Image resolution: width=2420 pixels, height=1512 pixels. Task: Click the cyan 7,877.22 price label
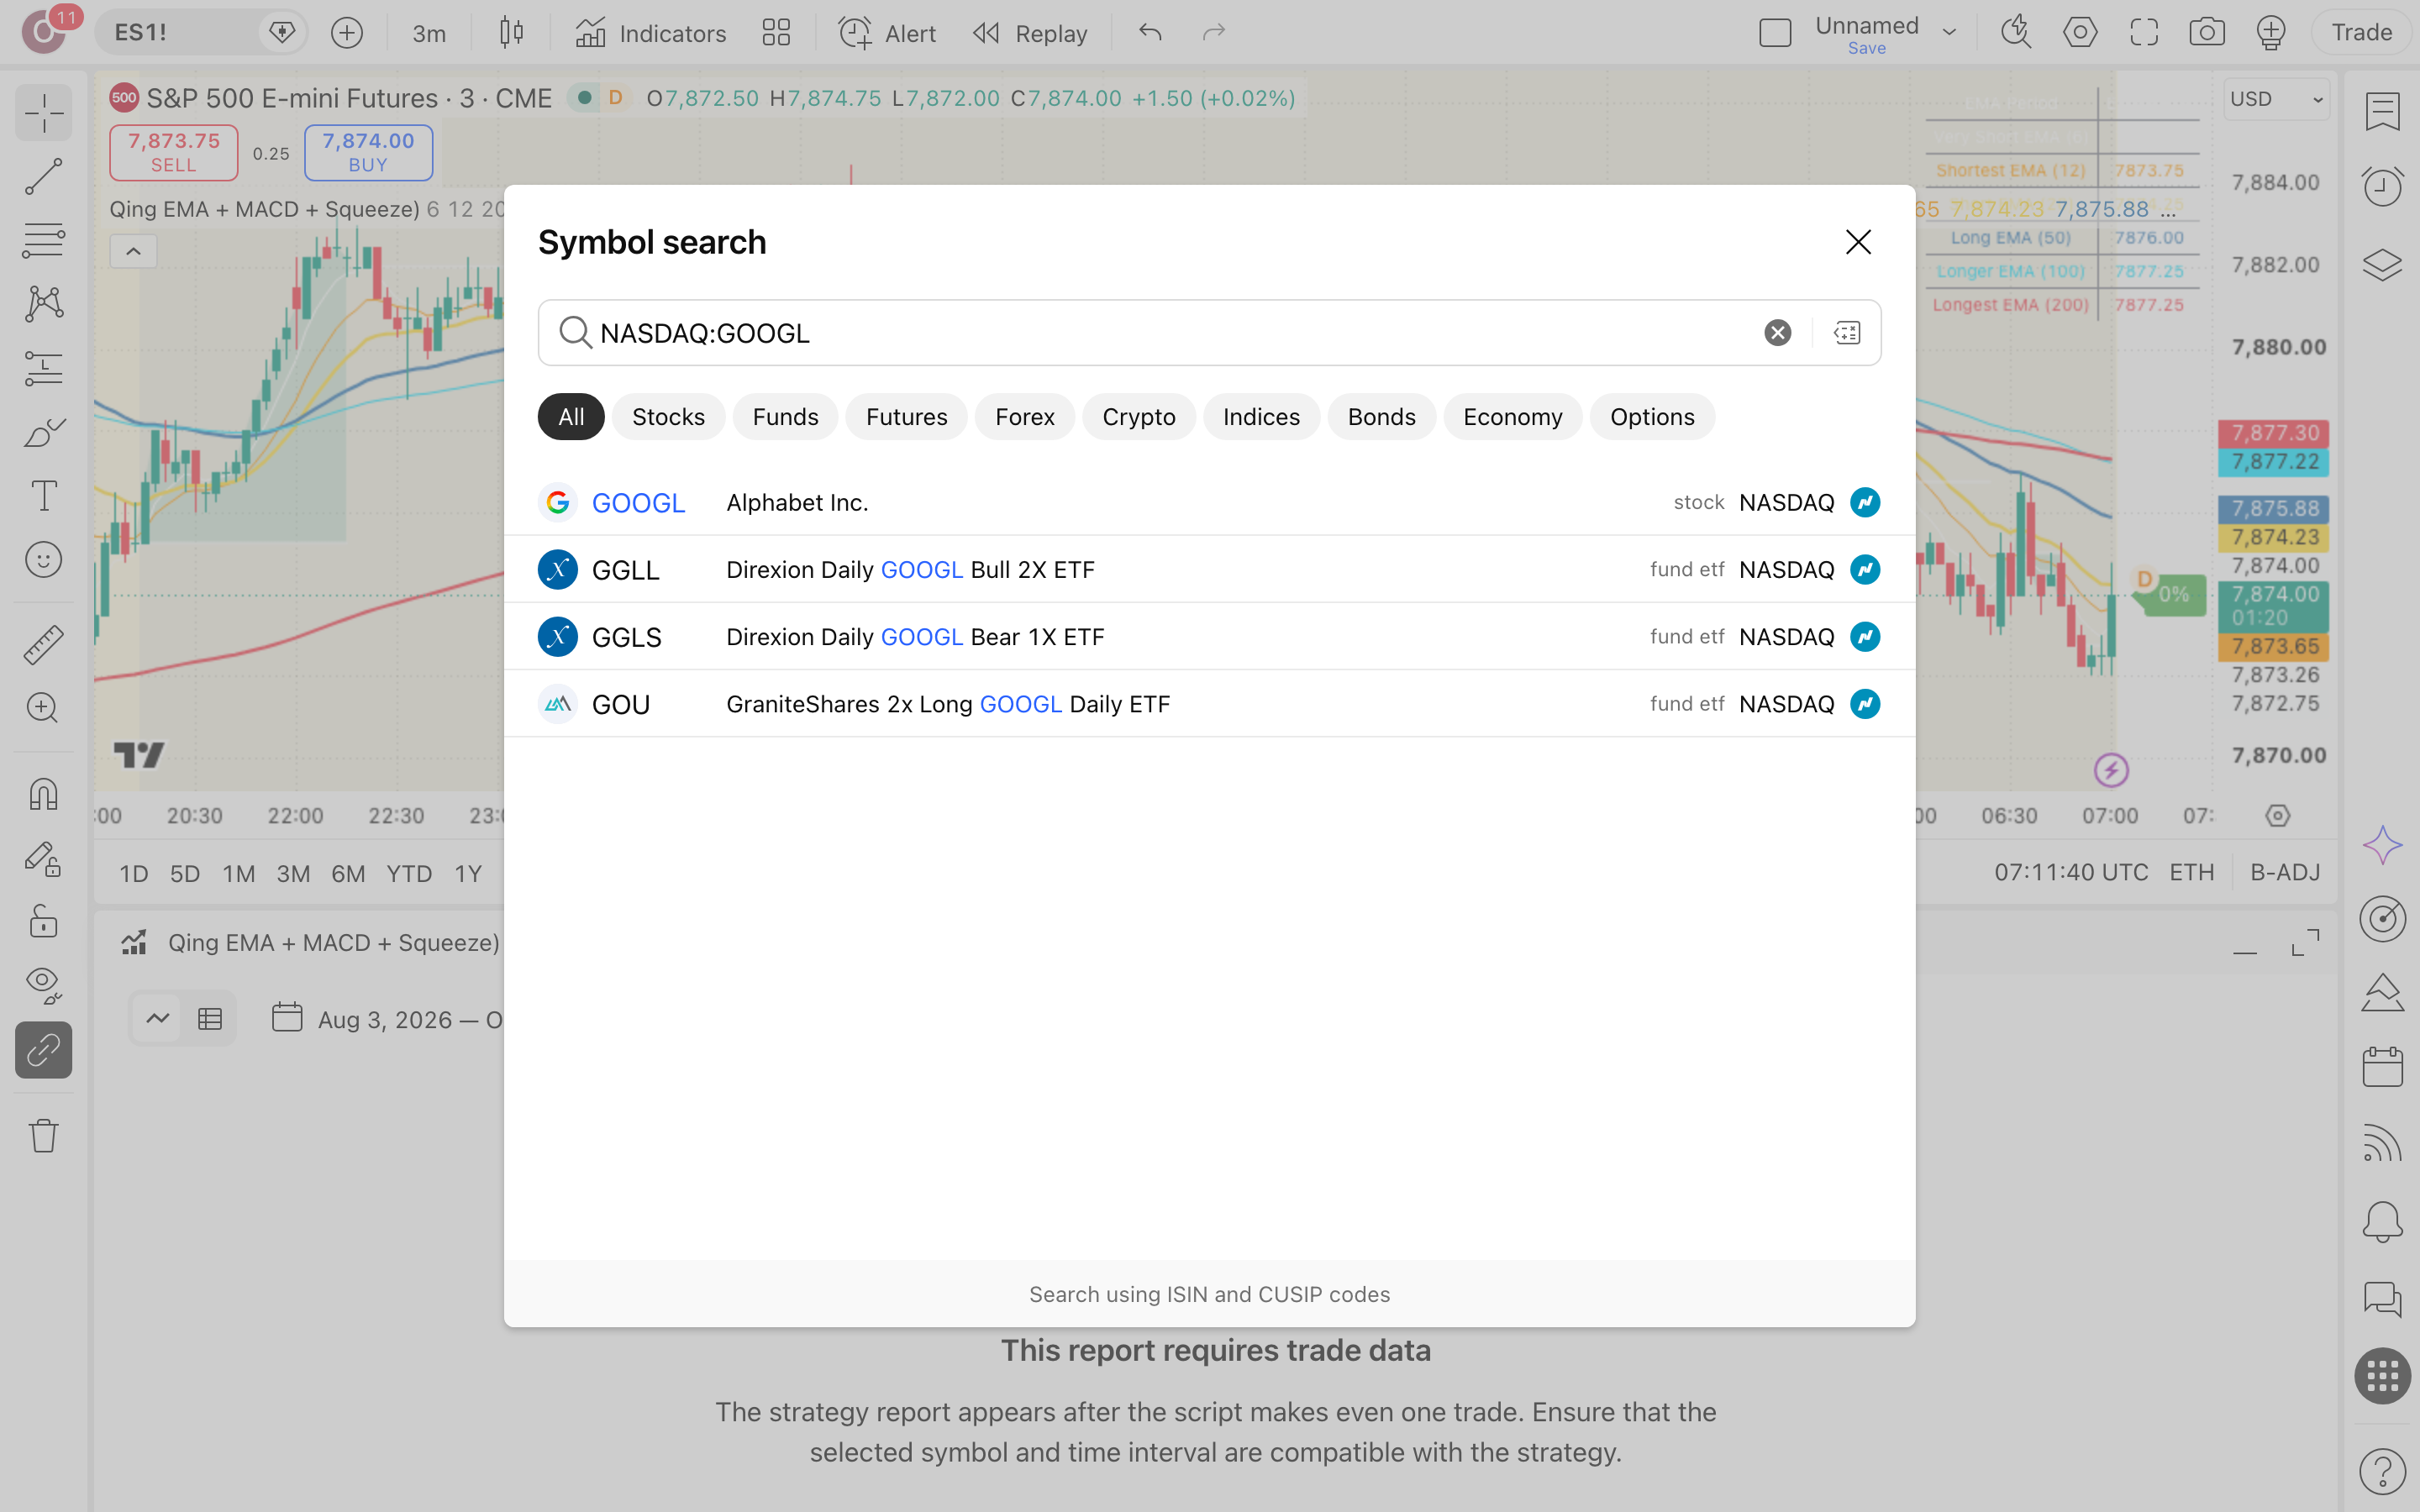pos(2274,462)
